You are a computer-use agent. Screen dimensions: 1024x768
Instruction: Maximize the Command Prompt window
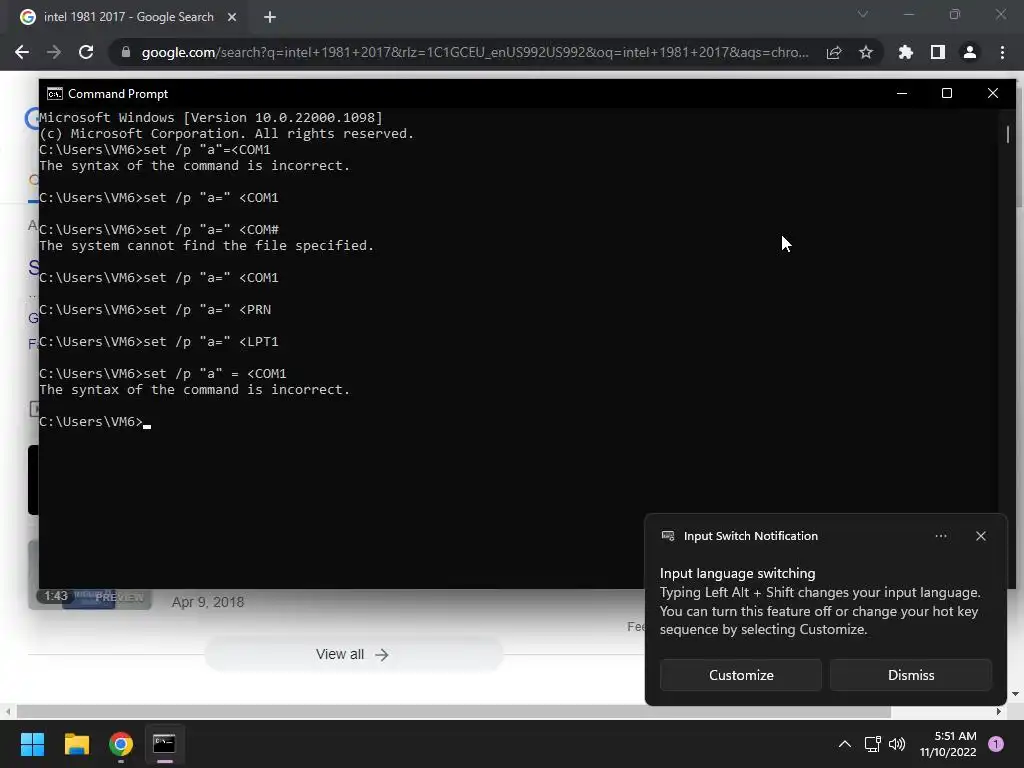click(947, 93)
